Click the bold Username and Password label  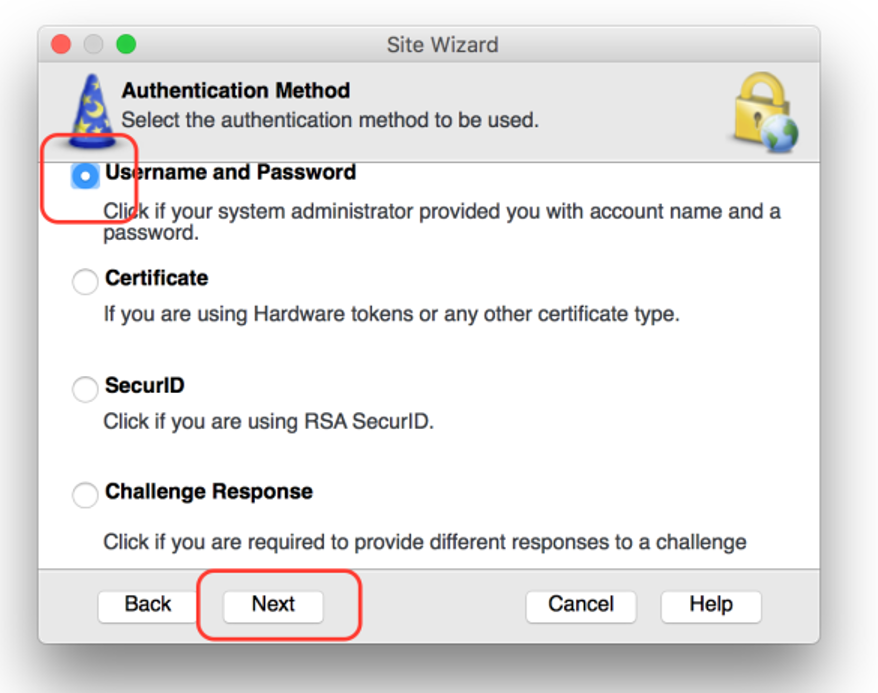(230, 173)
